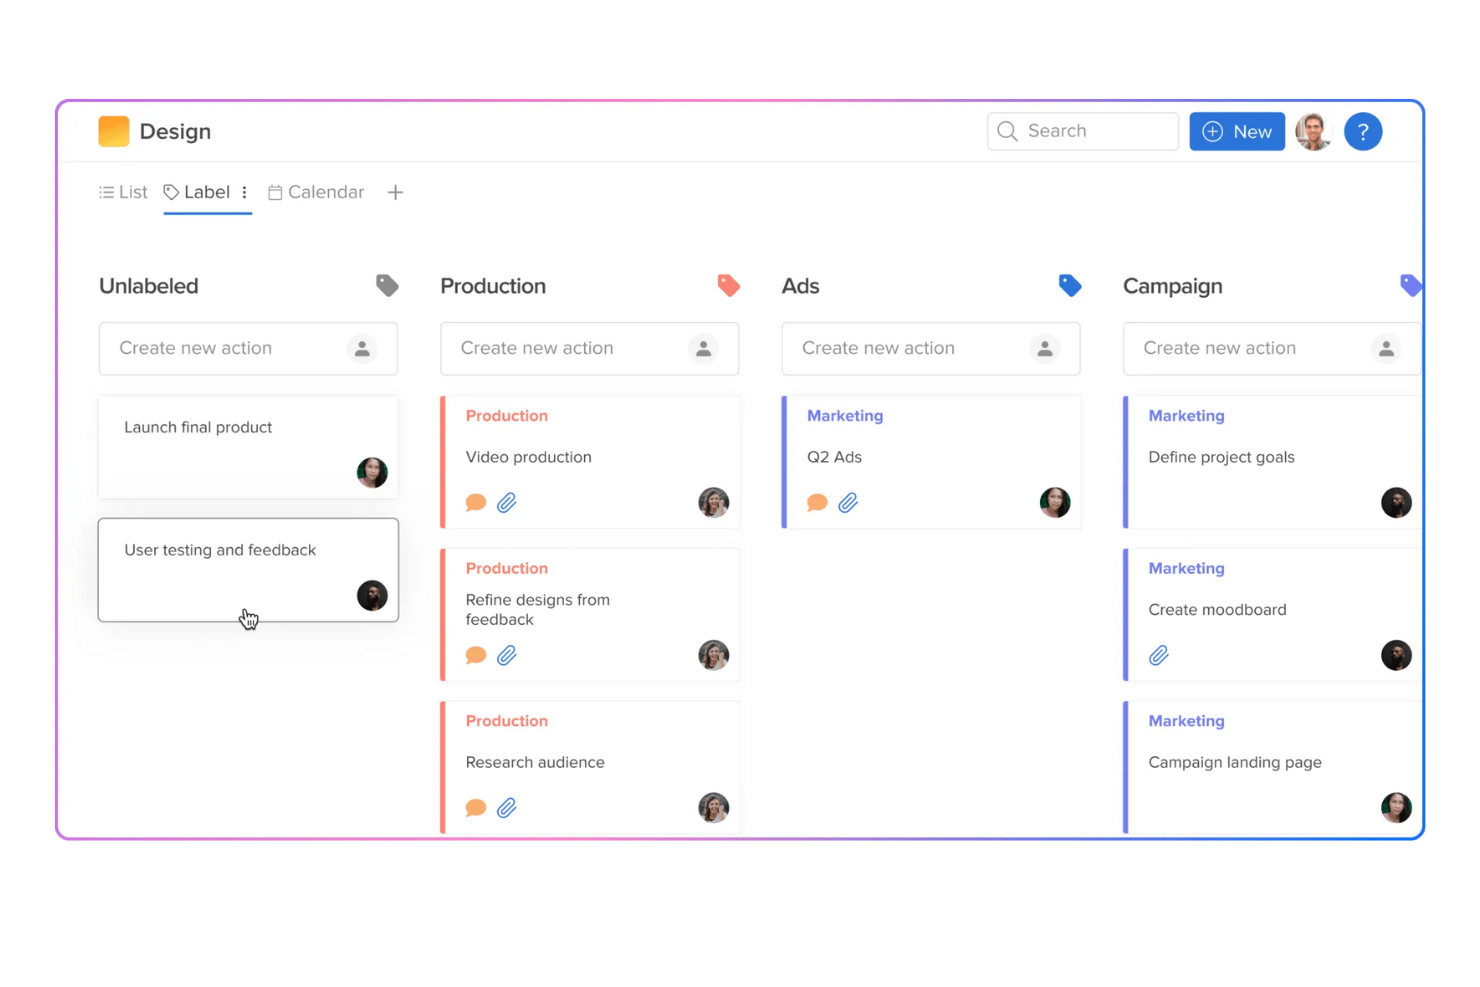
Task: Click Create new action field under Campaign
Action: coord(1272,349)
